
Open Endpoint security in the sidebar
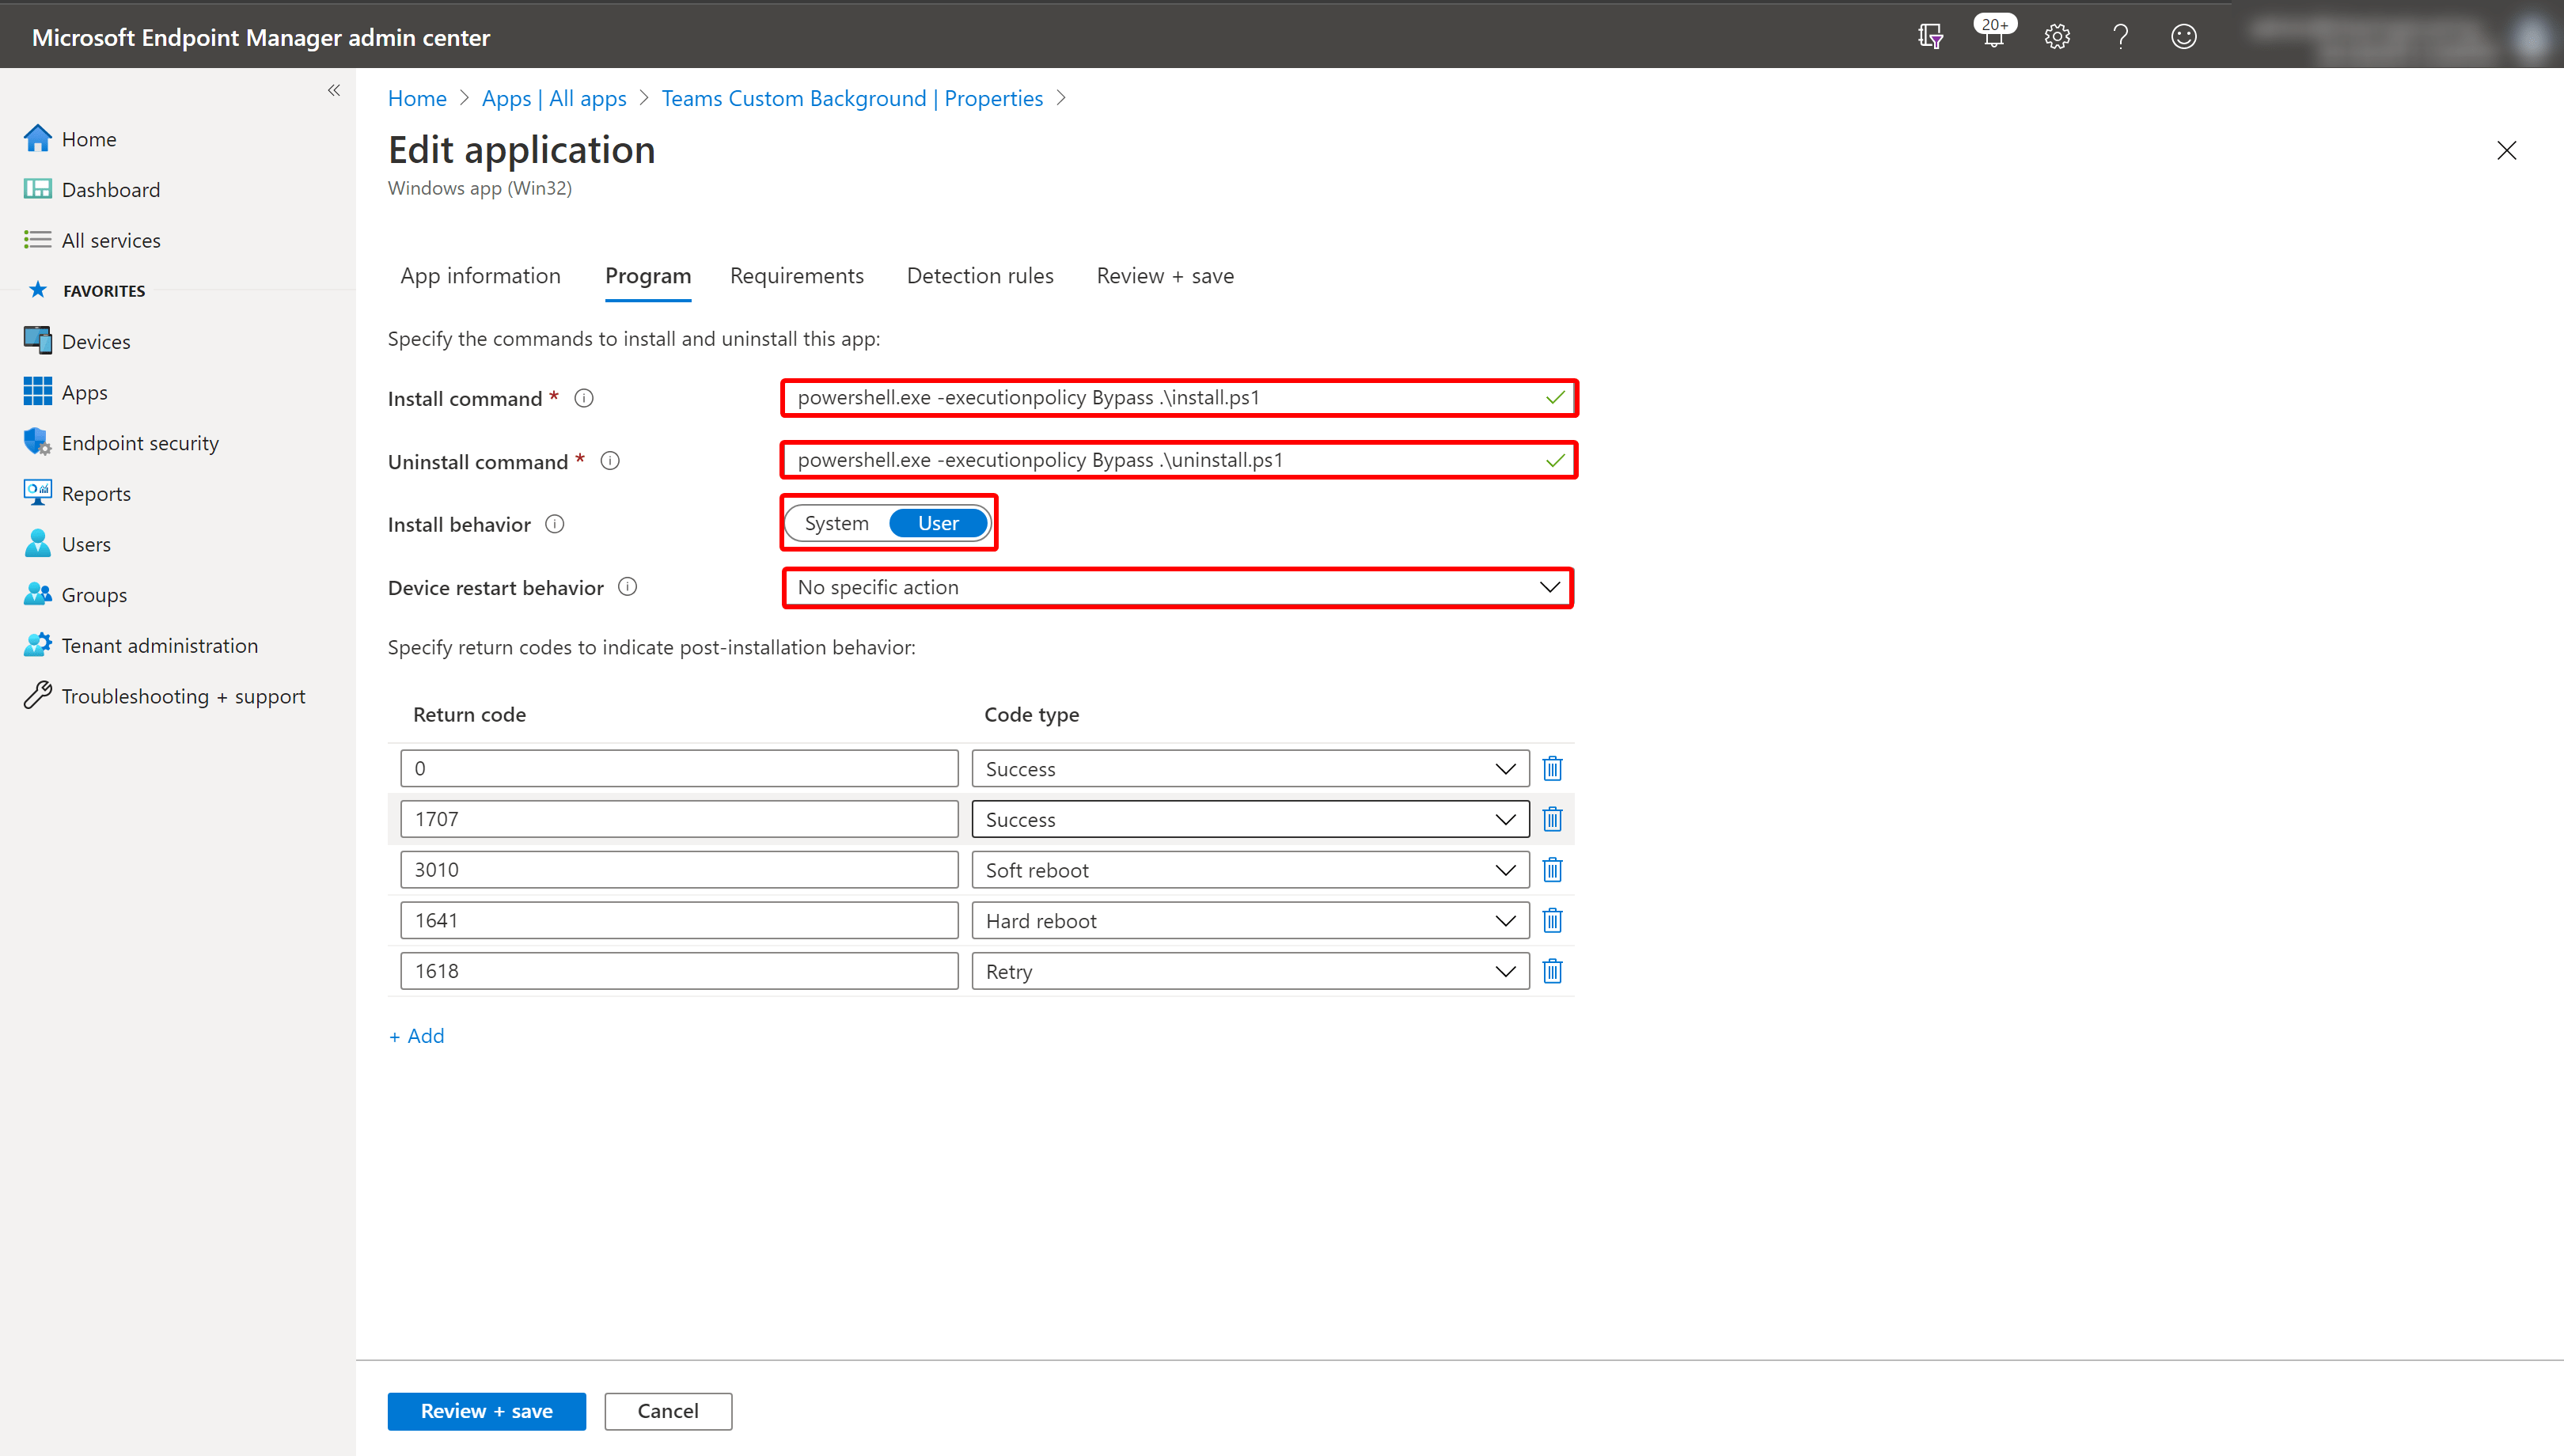click(140, 443)
